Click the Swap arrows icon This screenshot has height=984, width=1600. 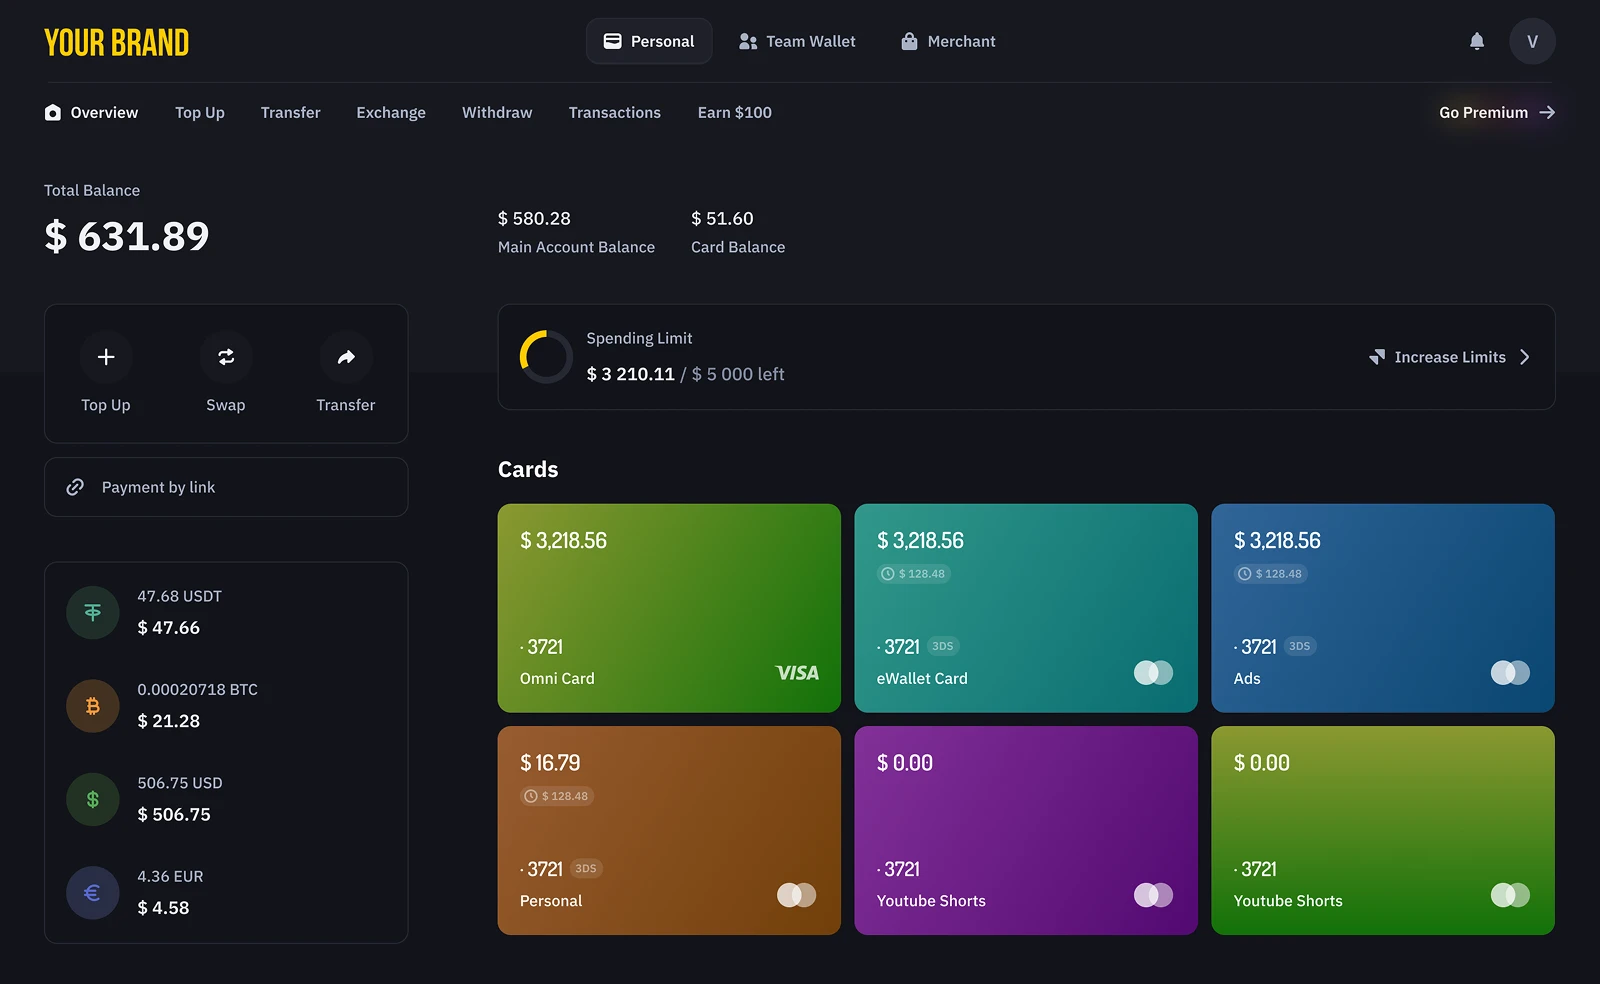point(226,357)
